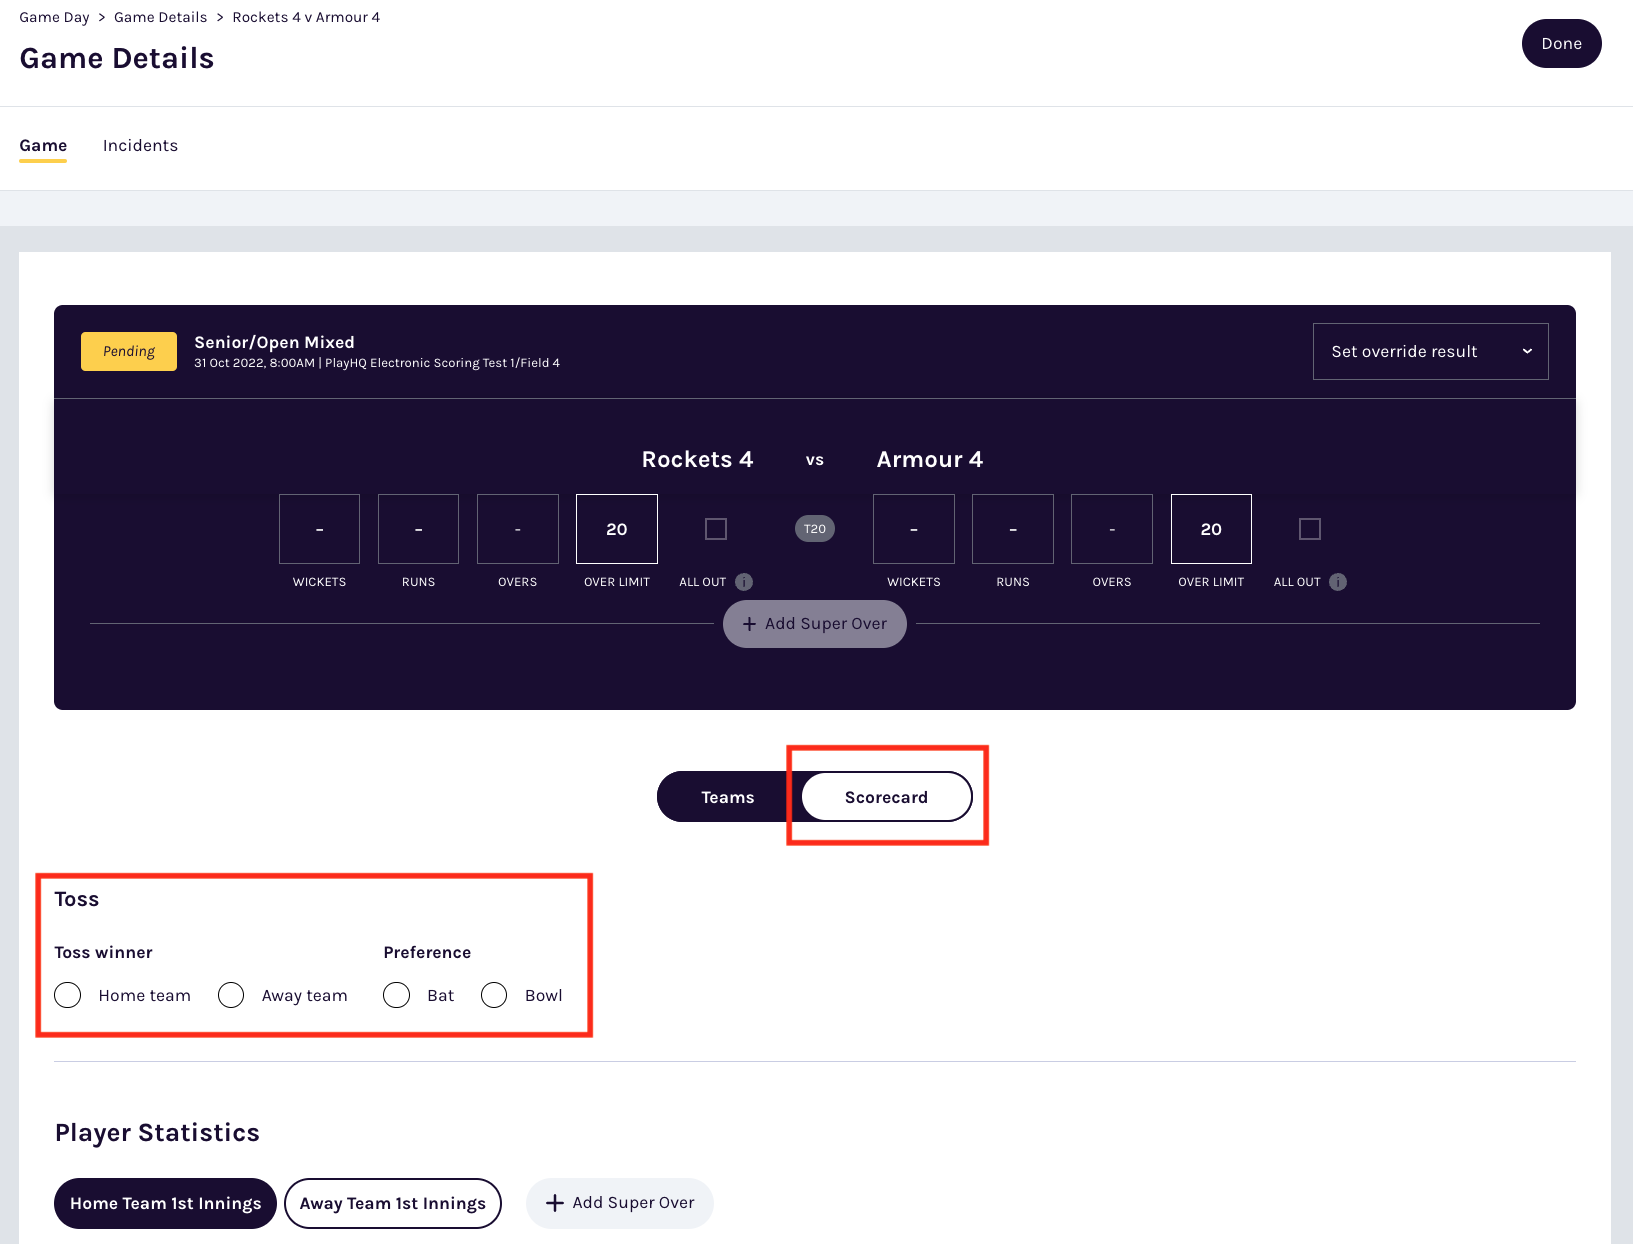1633x1244 pixels.
Task: Switch to the Incidents tab
Action: (x=140, y=146)
